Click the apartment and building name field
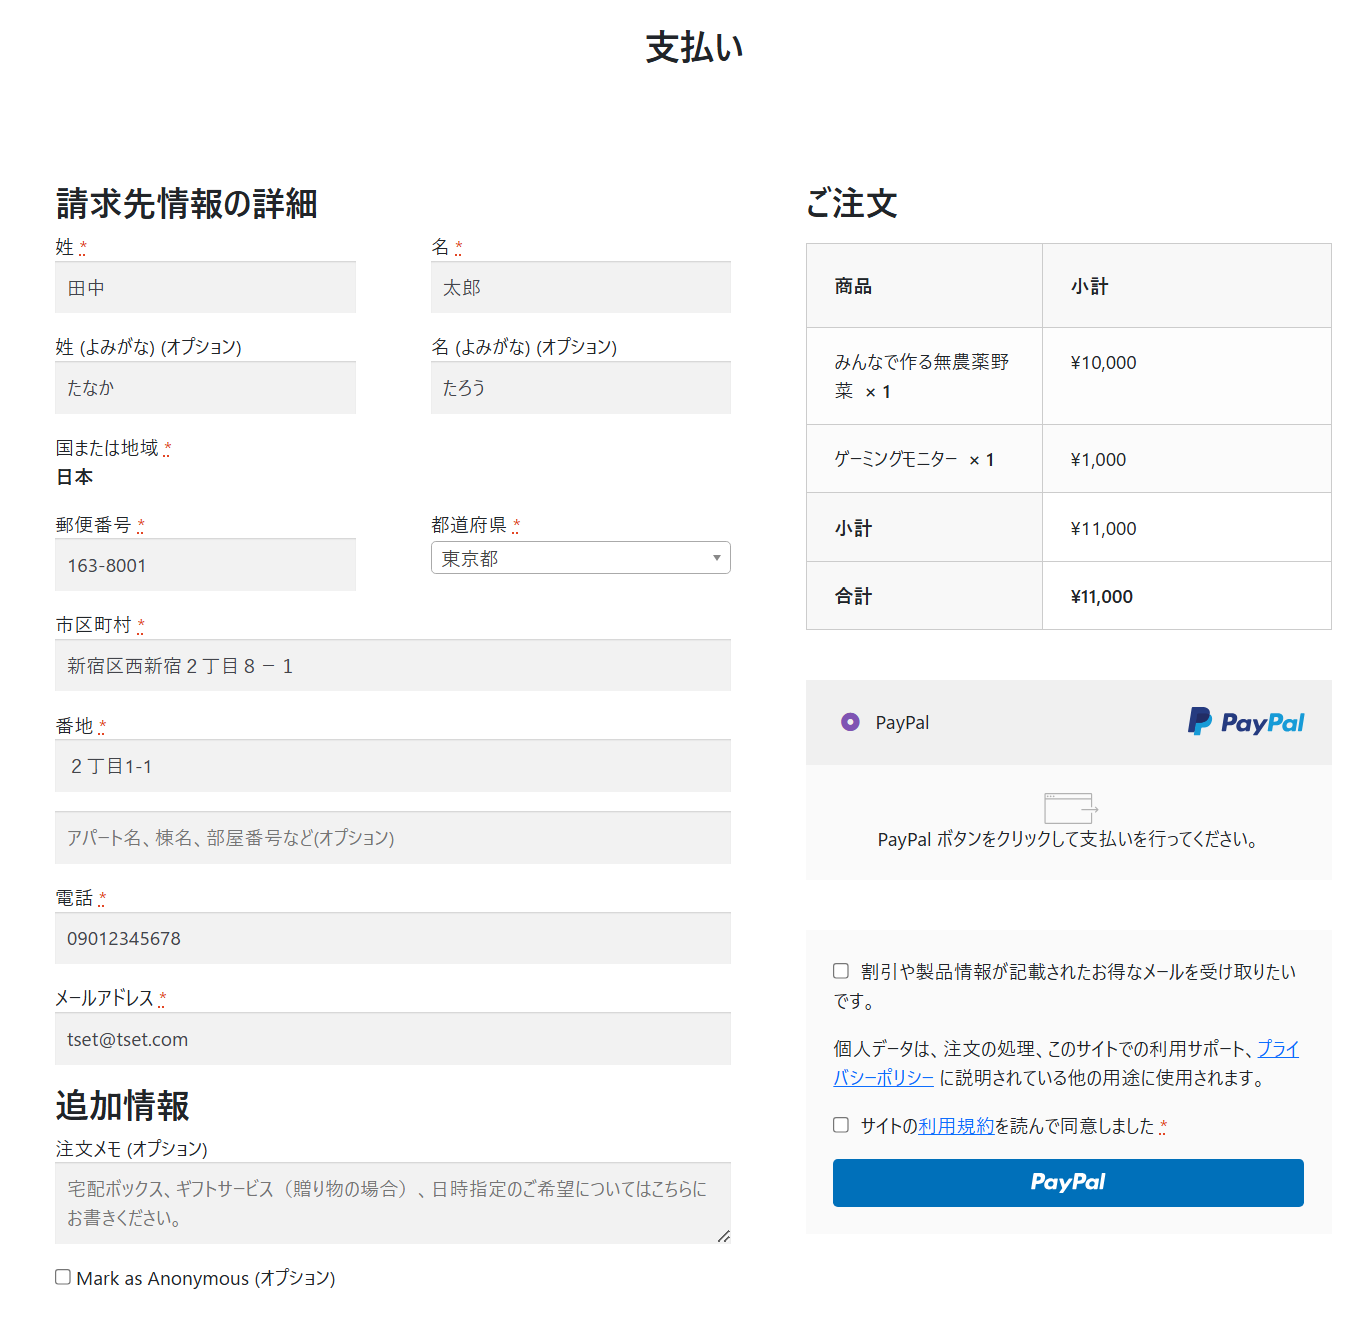 pos(392,838)
